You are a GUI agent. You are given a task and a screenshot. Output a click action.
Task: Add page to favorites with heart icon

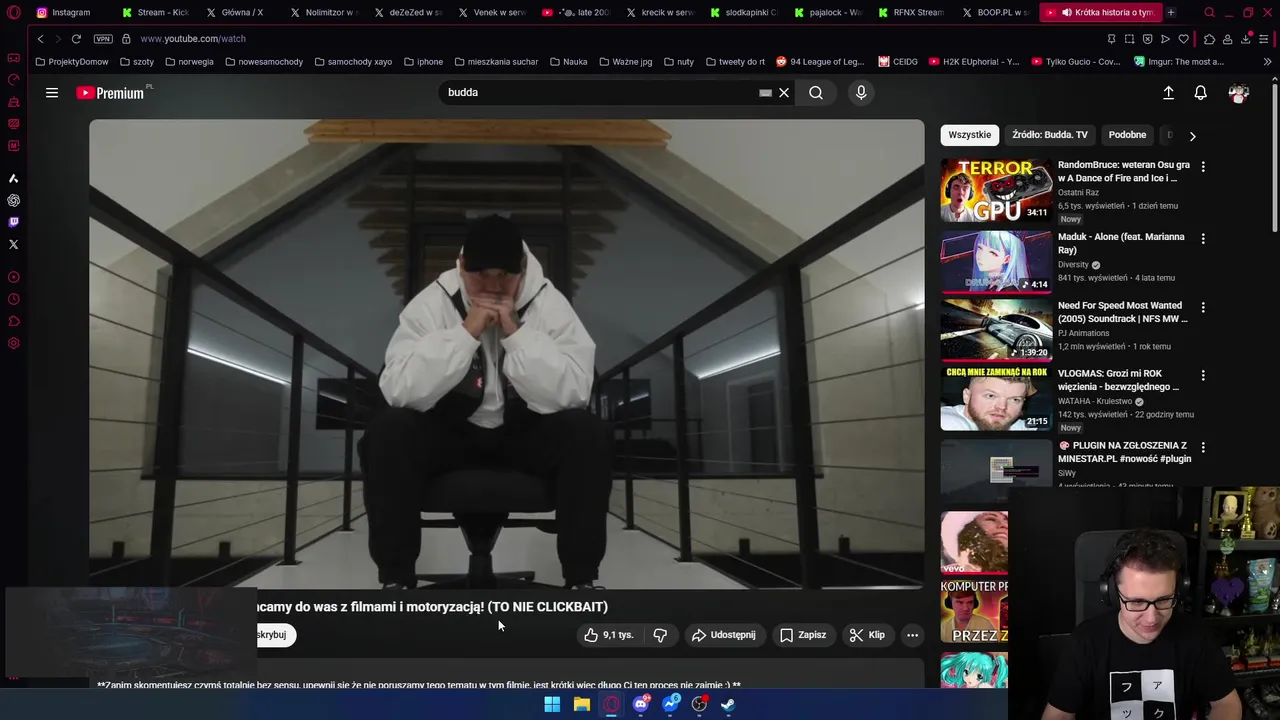point(1183,39)
